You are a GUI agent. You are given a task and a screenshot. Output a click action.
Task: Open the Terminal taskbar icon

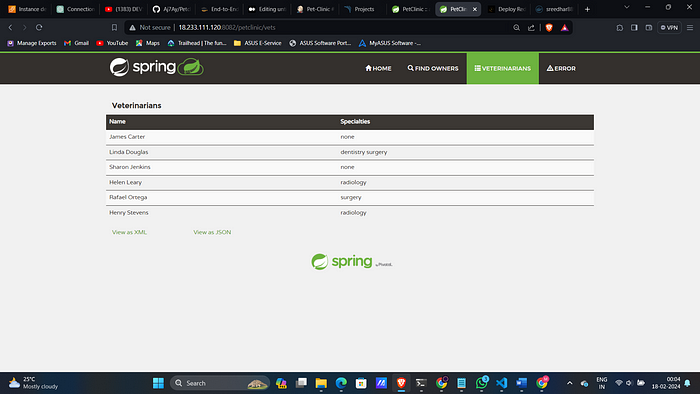421,383
